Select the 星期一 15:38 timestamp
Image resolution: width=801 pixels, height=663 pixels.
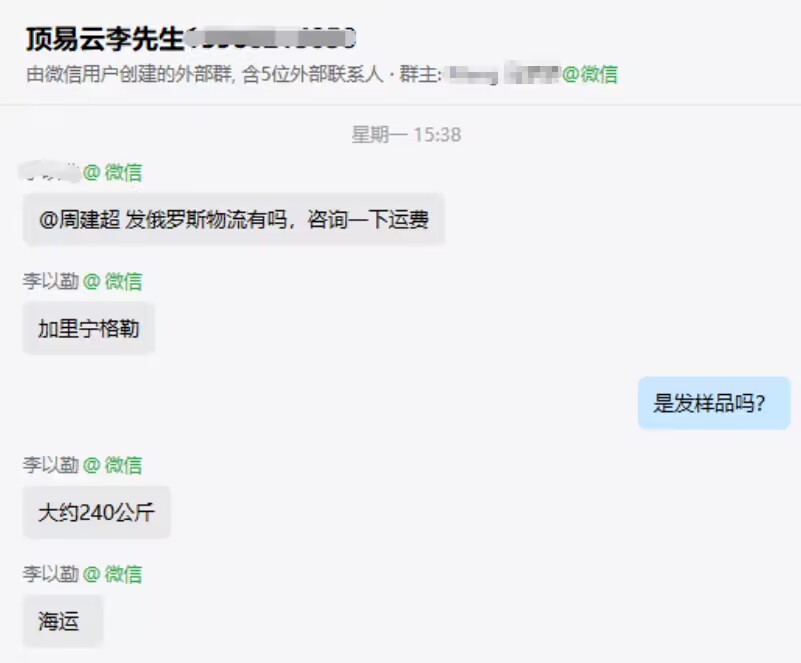pyautogui.click(x=406, y=135)
